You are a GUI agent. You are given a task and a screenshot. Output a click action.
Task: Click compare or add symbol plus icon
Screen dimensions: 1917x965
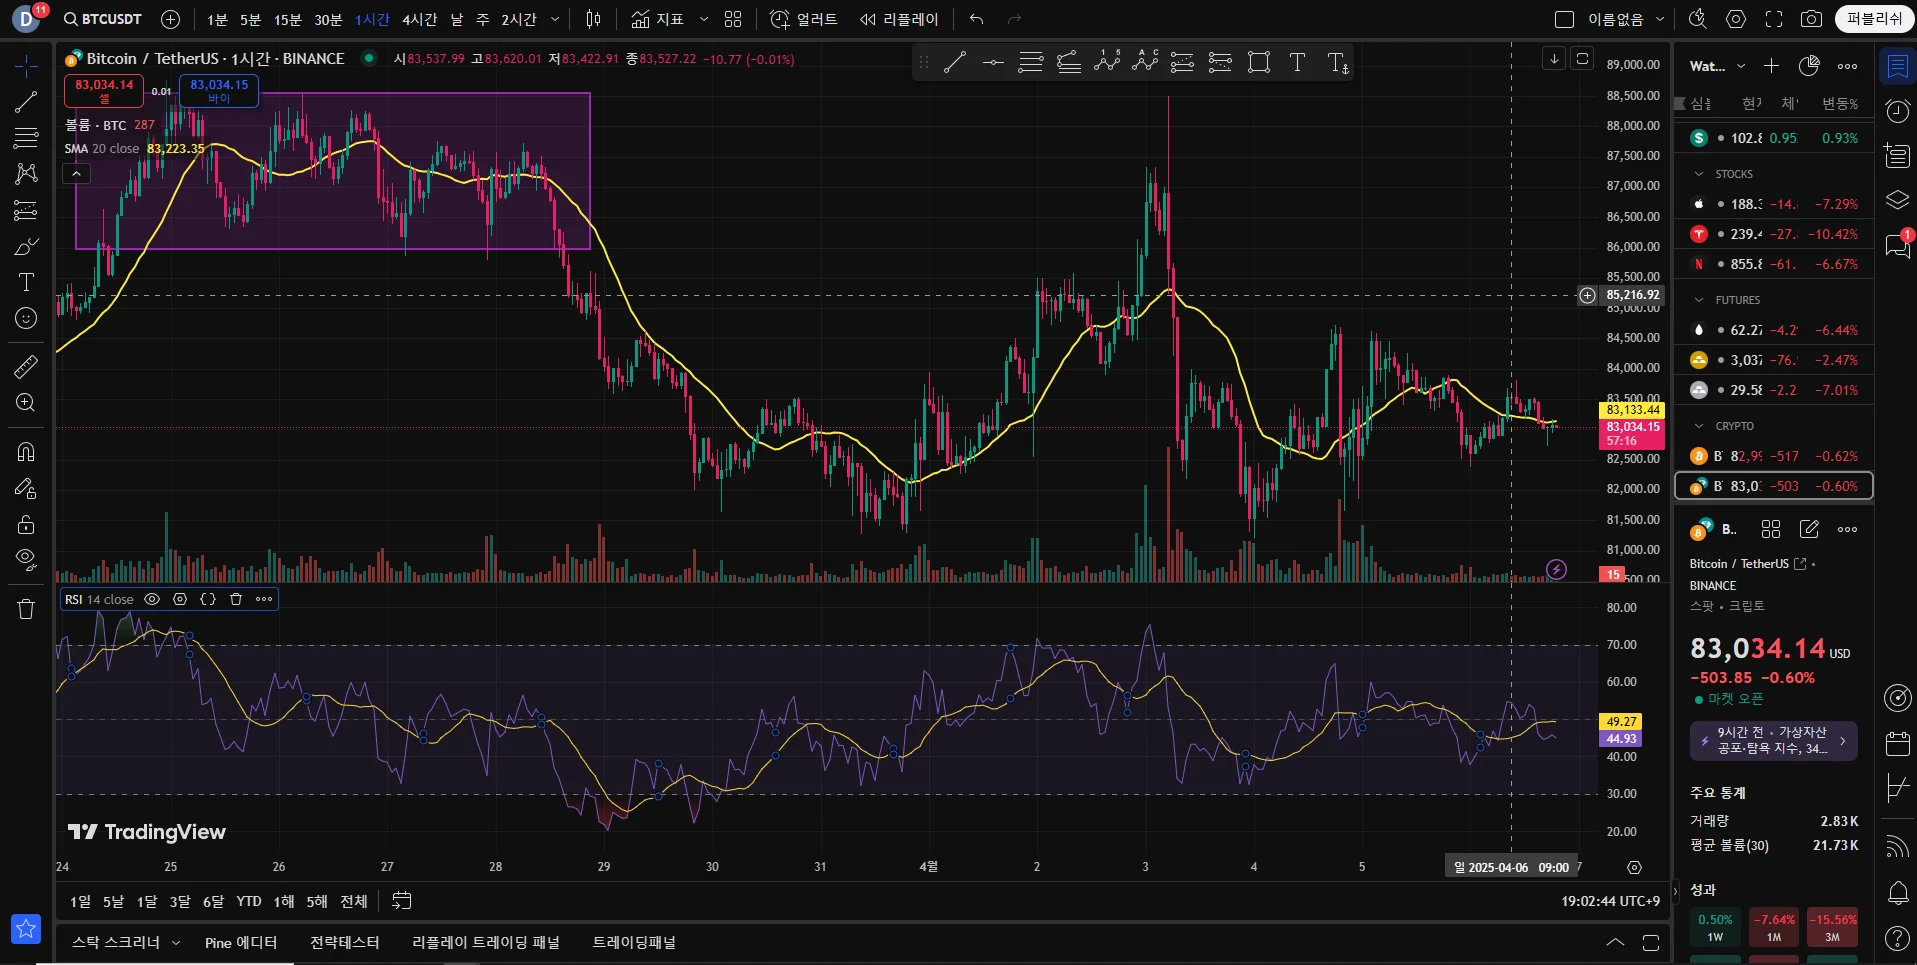point(171,19)
